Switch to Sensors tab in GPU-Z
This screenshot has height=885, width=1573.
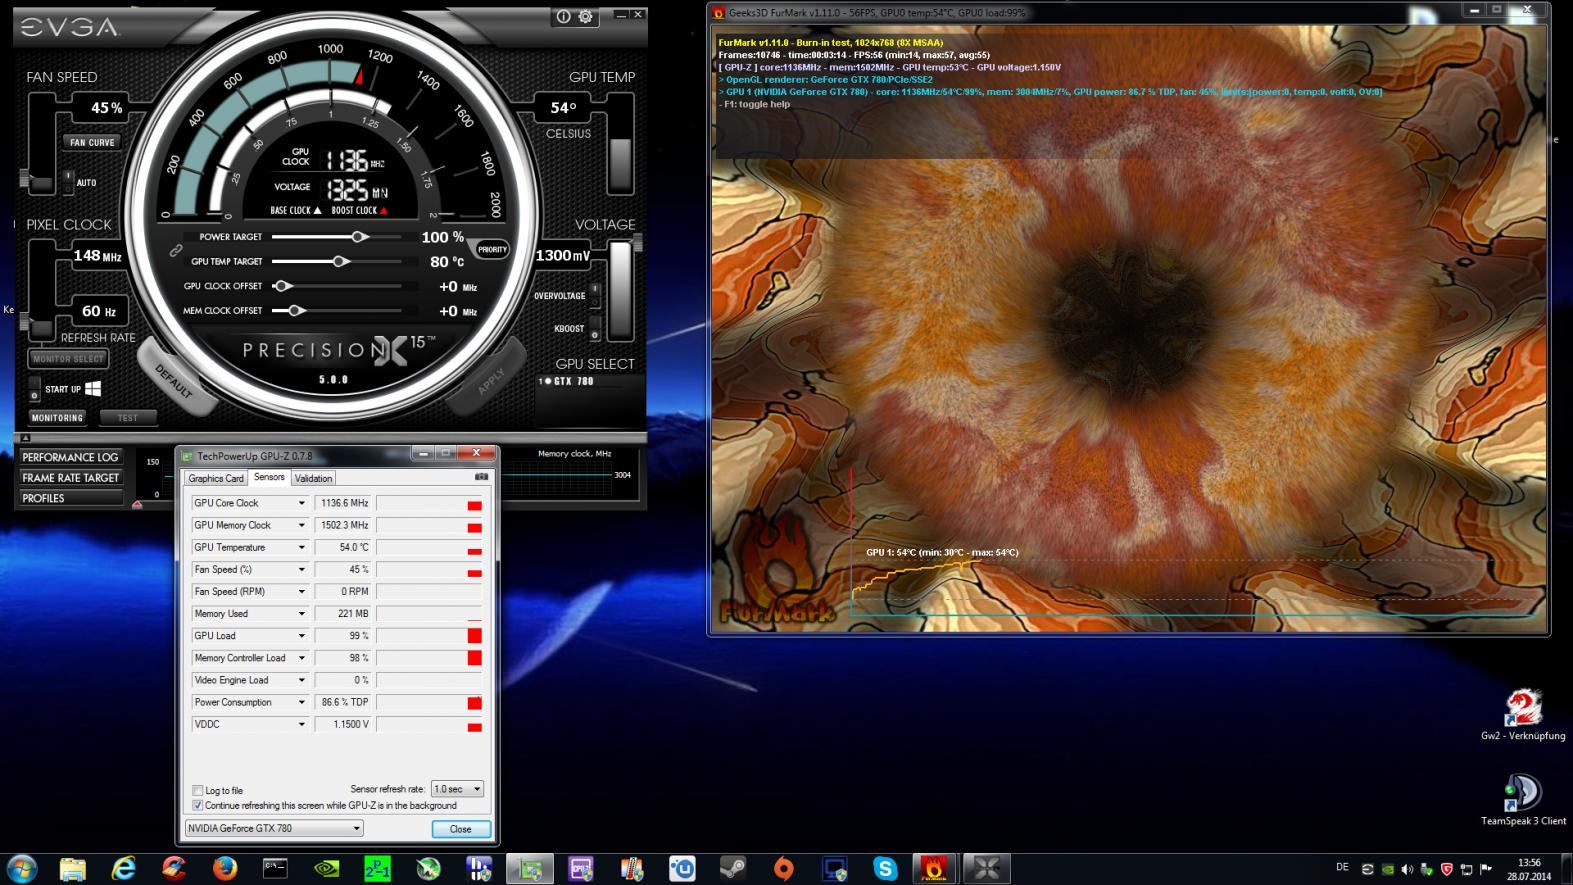tap(269, 477)
